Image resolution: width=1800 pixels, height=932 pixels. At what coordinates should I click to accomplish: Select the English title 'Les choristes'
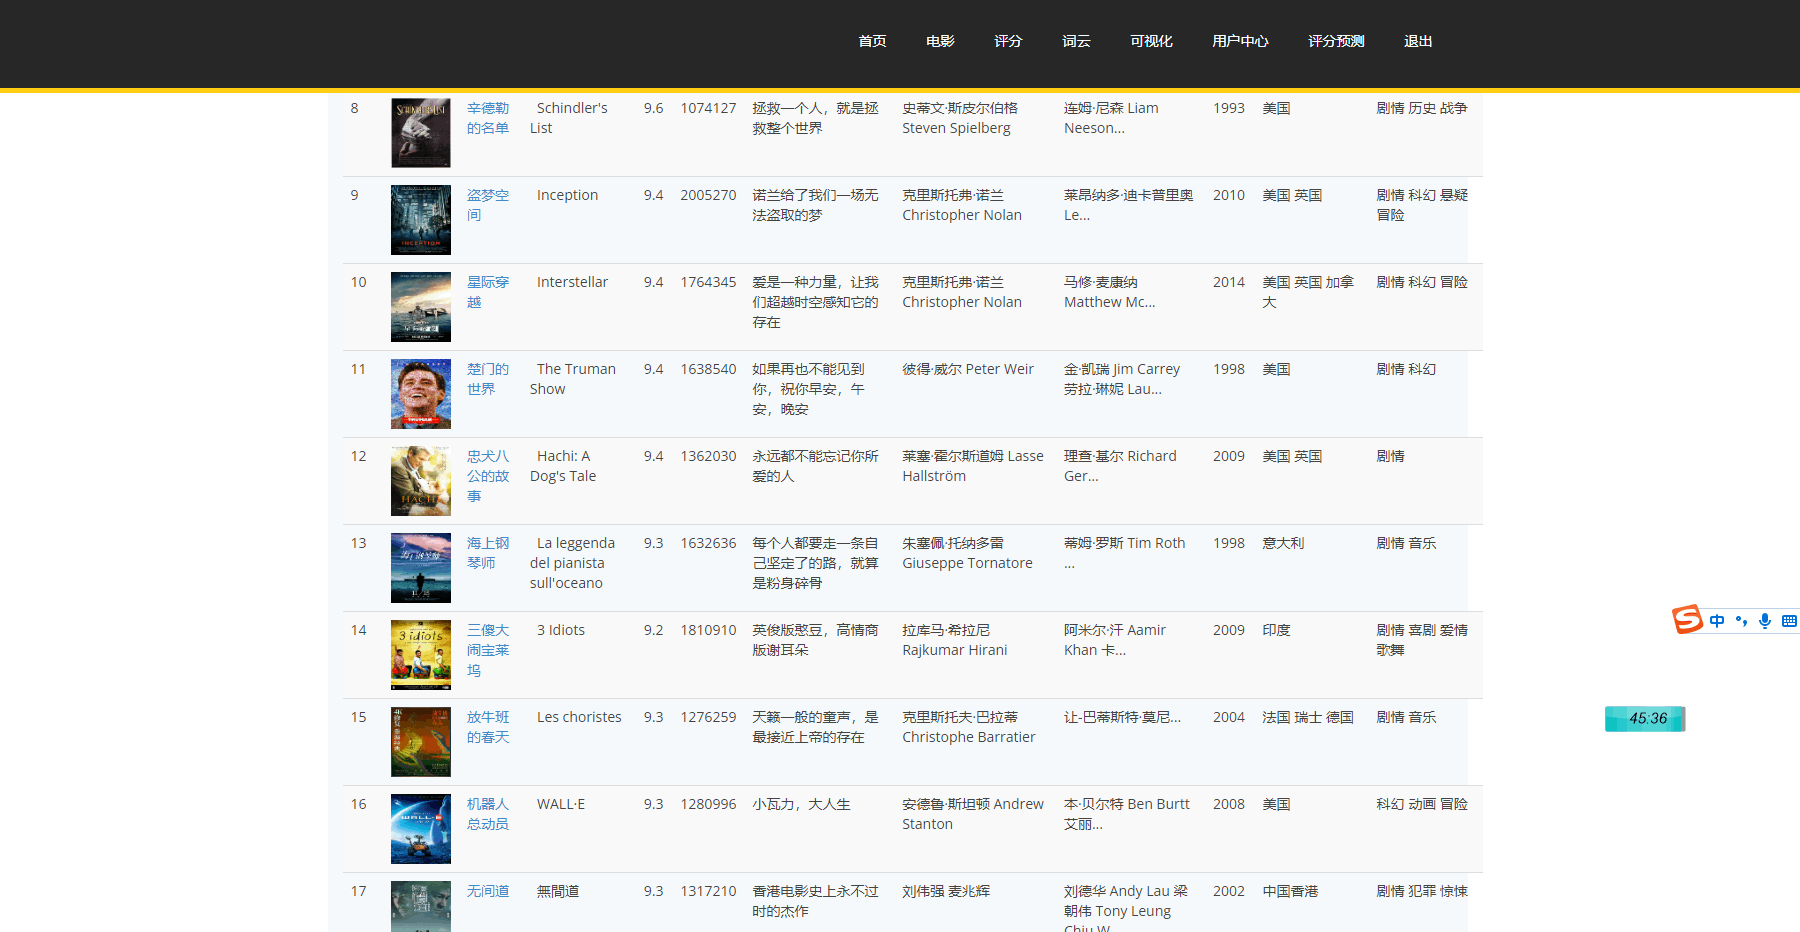click(x=579, y=717)
